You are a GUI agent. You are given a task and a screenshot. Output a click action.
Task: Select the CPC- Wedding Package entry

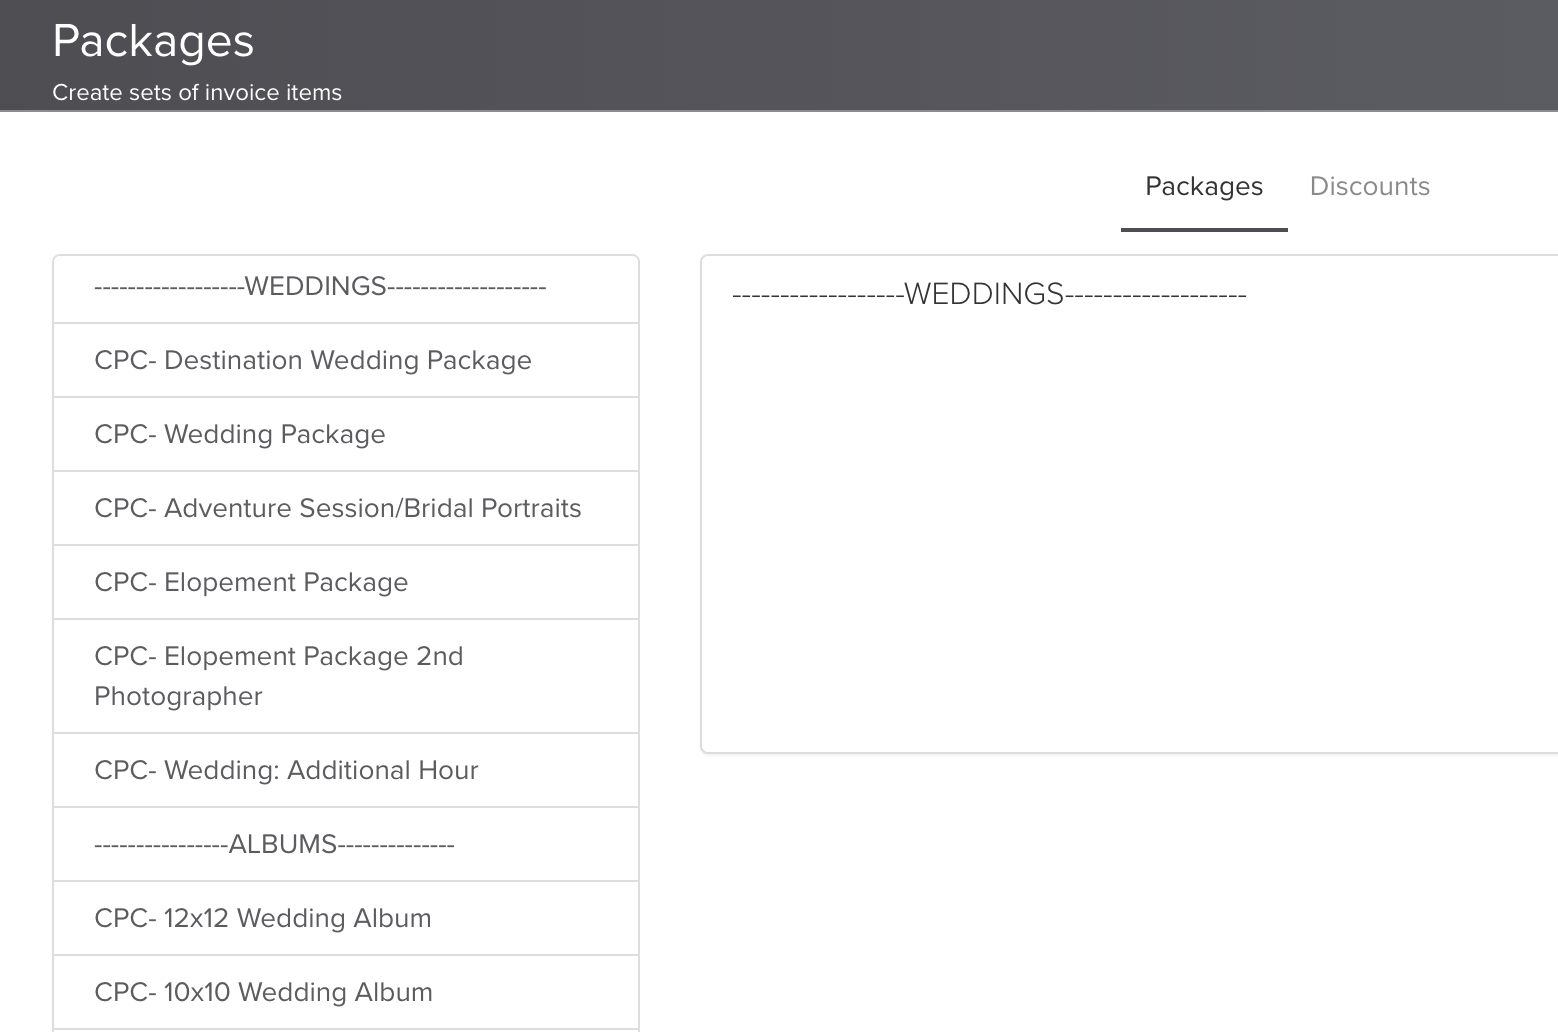tap(240, 435)
